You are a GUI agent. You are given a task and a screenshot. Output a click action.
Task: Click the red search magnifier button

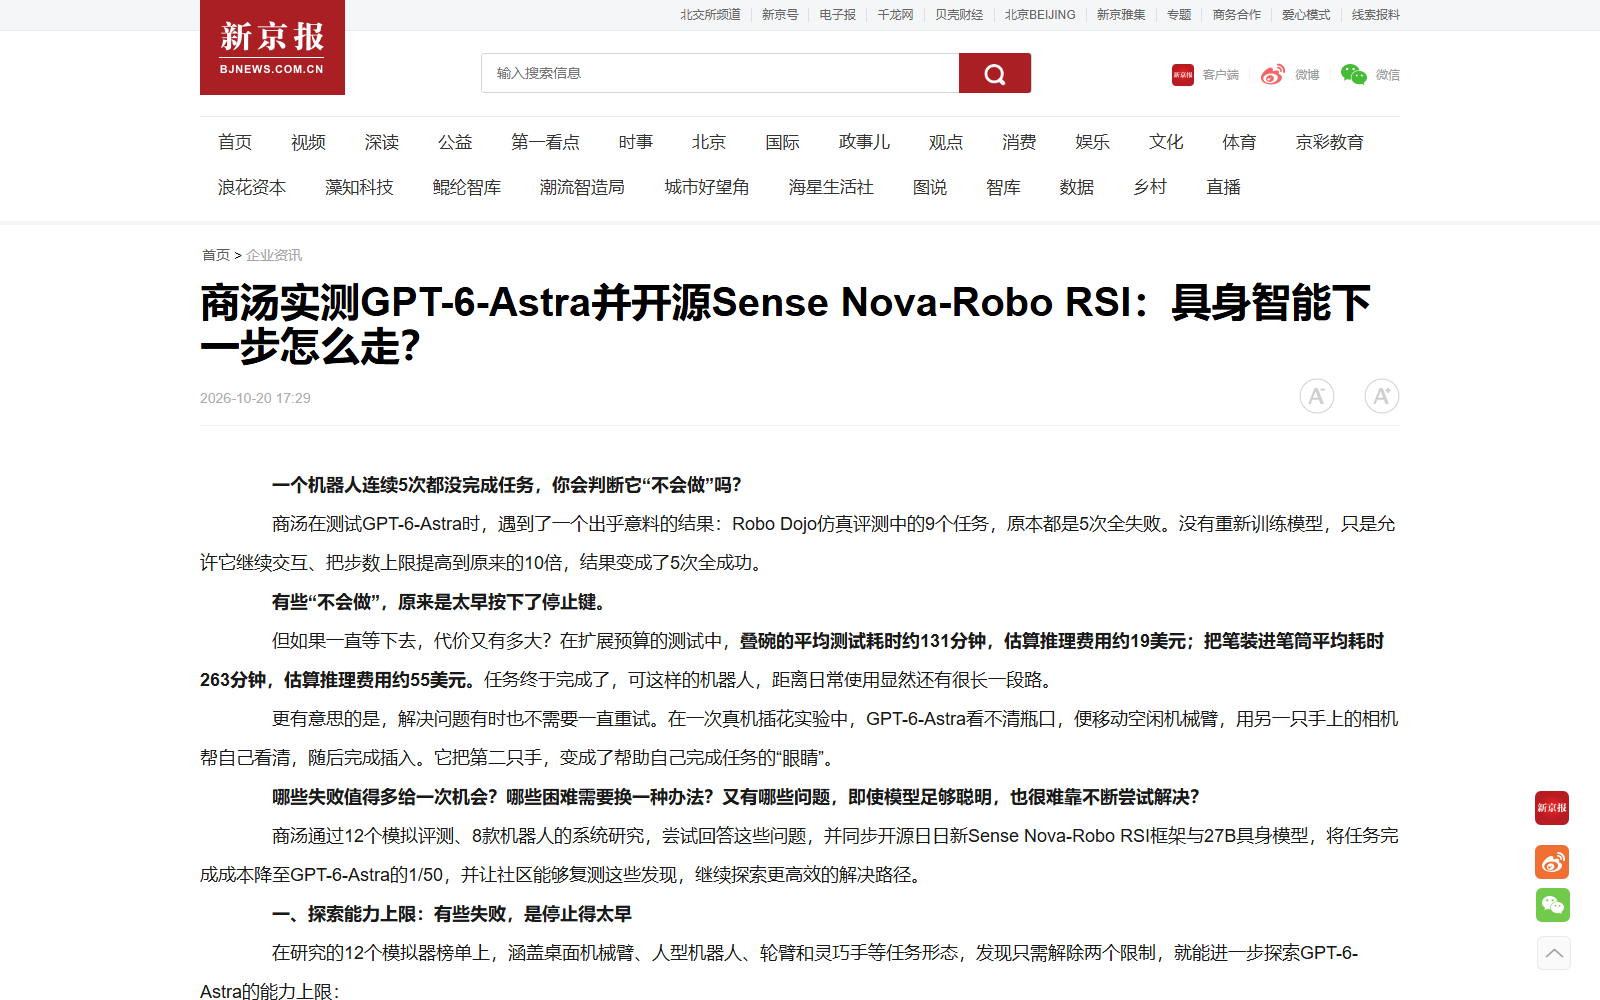(994, 73)
